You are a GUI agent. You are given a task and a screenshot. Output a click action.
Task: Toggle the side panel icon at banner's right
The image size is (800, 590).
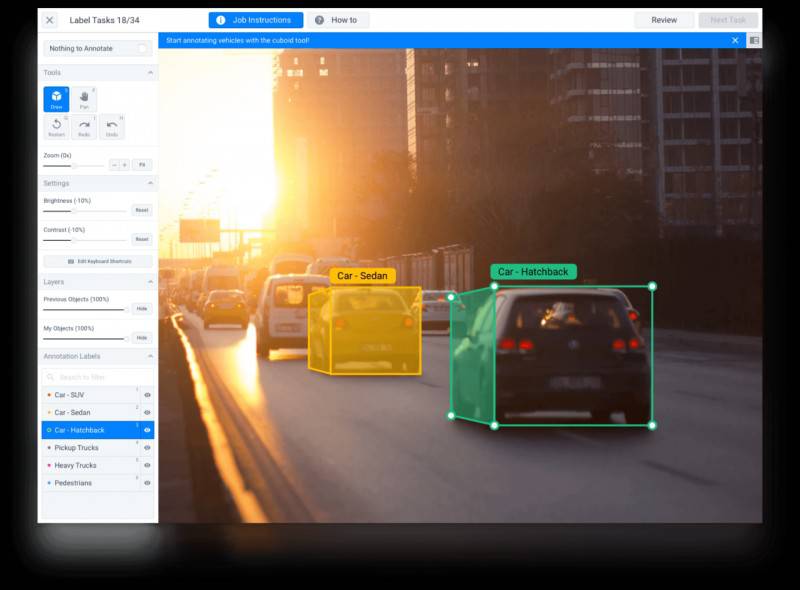point(754,41)
